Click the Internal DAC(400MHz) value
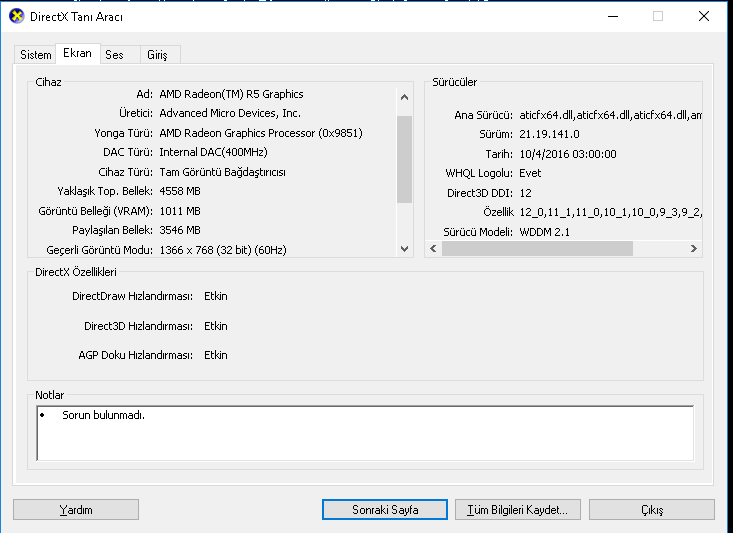Image resolution: width=733 pixels, height=533 pixels. pos(214,152)
